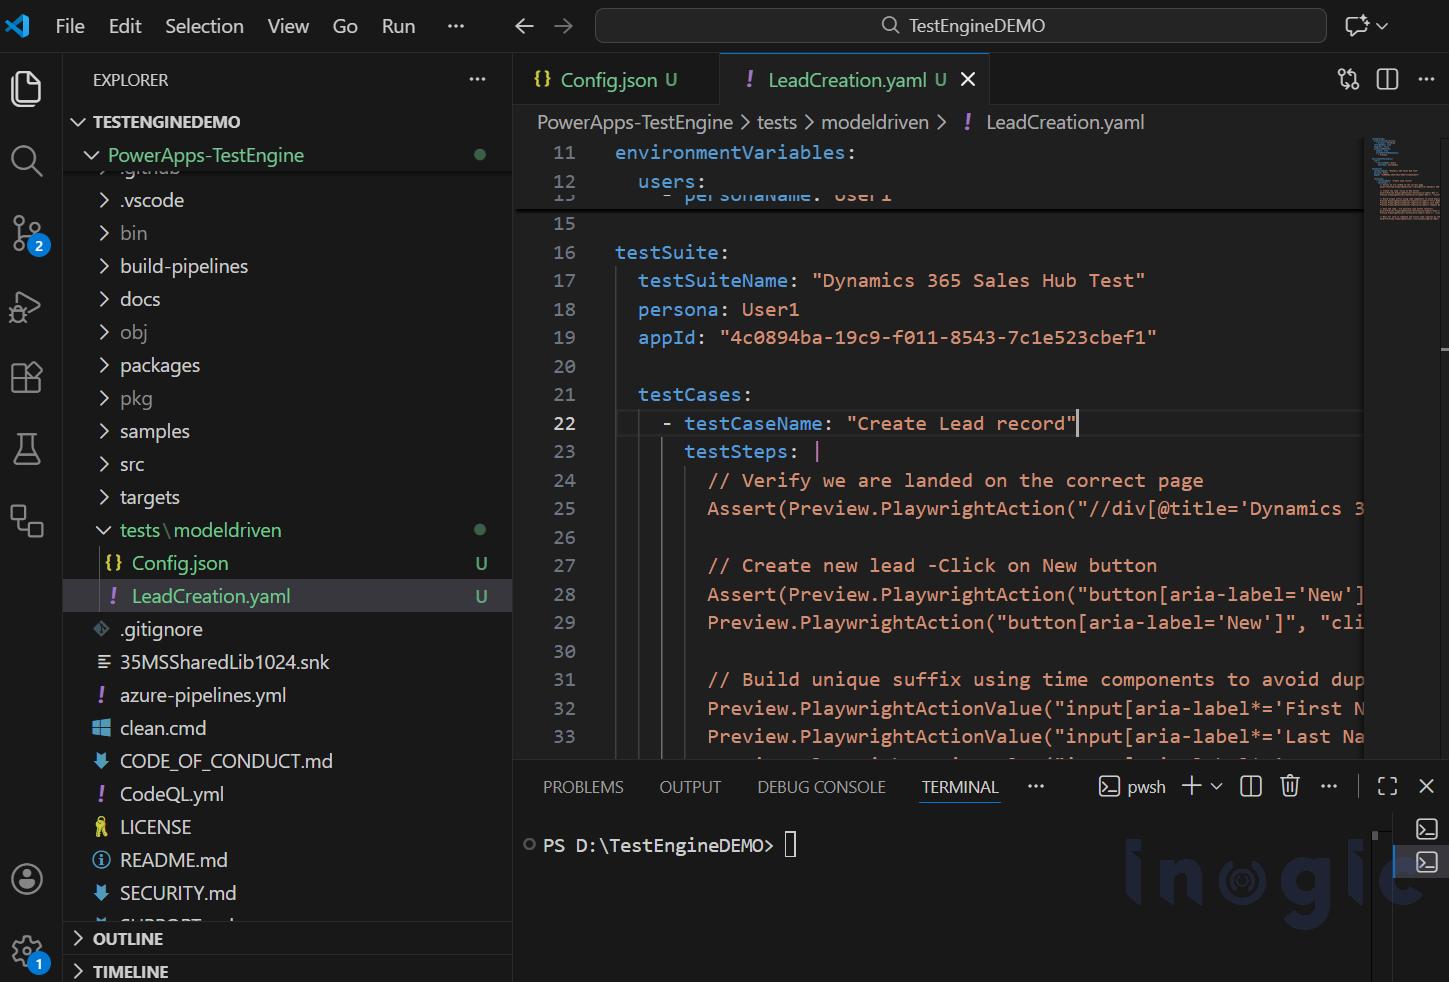Expand the docs folder
Screen dimensions: 1449x982
pyautogui.click(x=105, y=298)
